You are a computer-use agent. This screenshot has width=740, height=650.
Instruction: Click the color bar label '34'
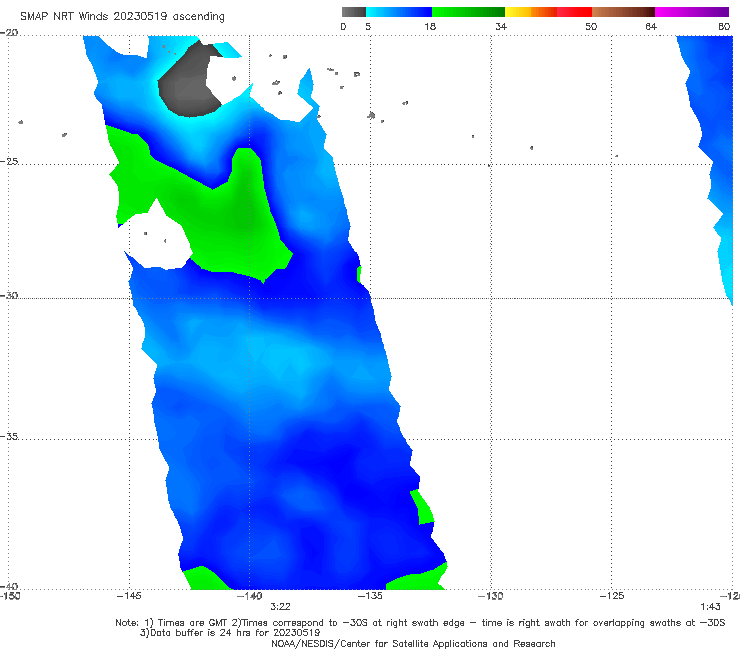pyautogui.click(x=501, y=26)
